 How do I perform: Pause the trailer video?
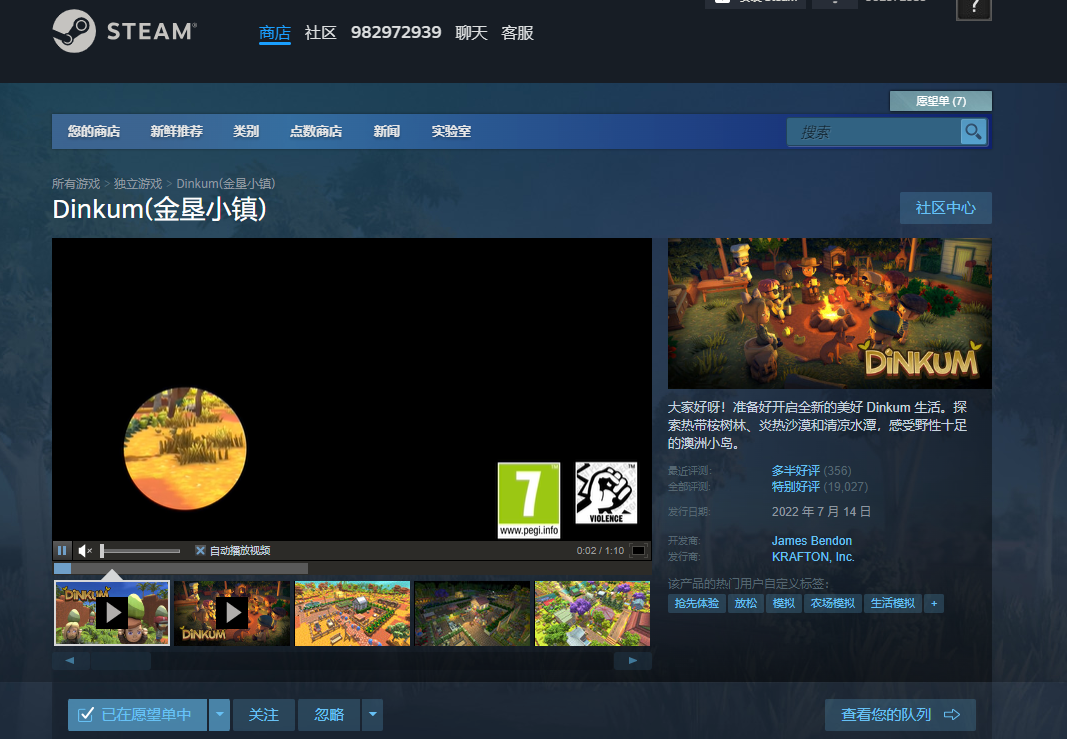(x=62, y=551)
